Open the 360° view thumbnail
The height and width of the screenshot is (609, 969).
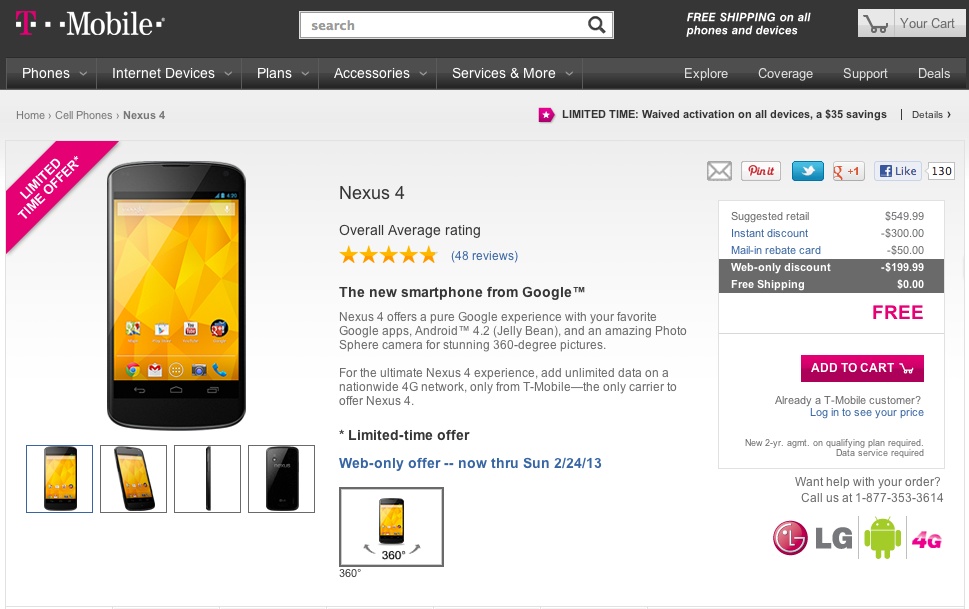(391, 527)
